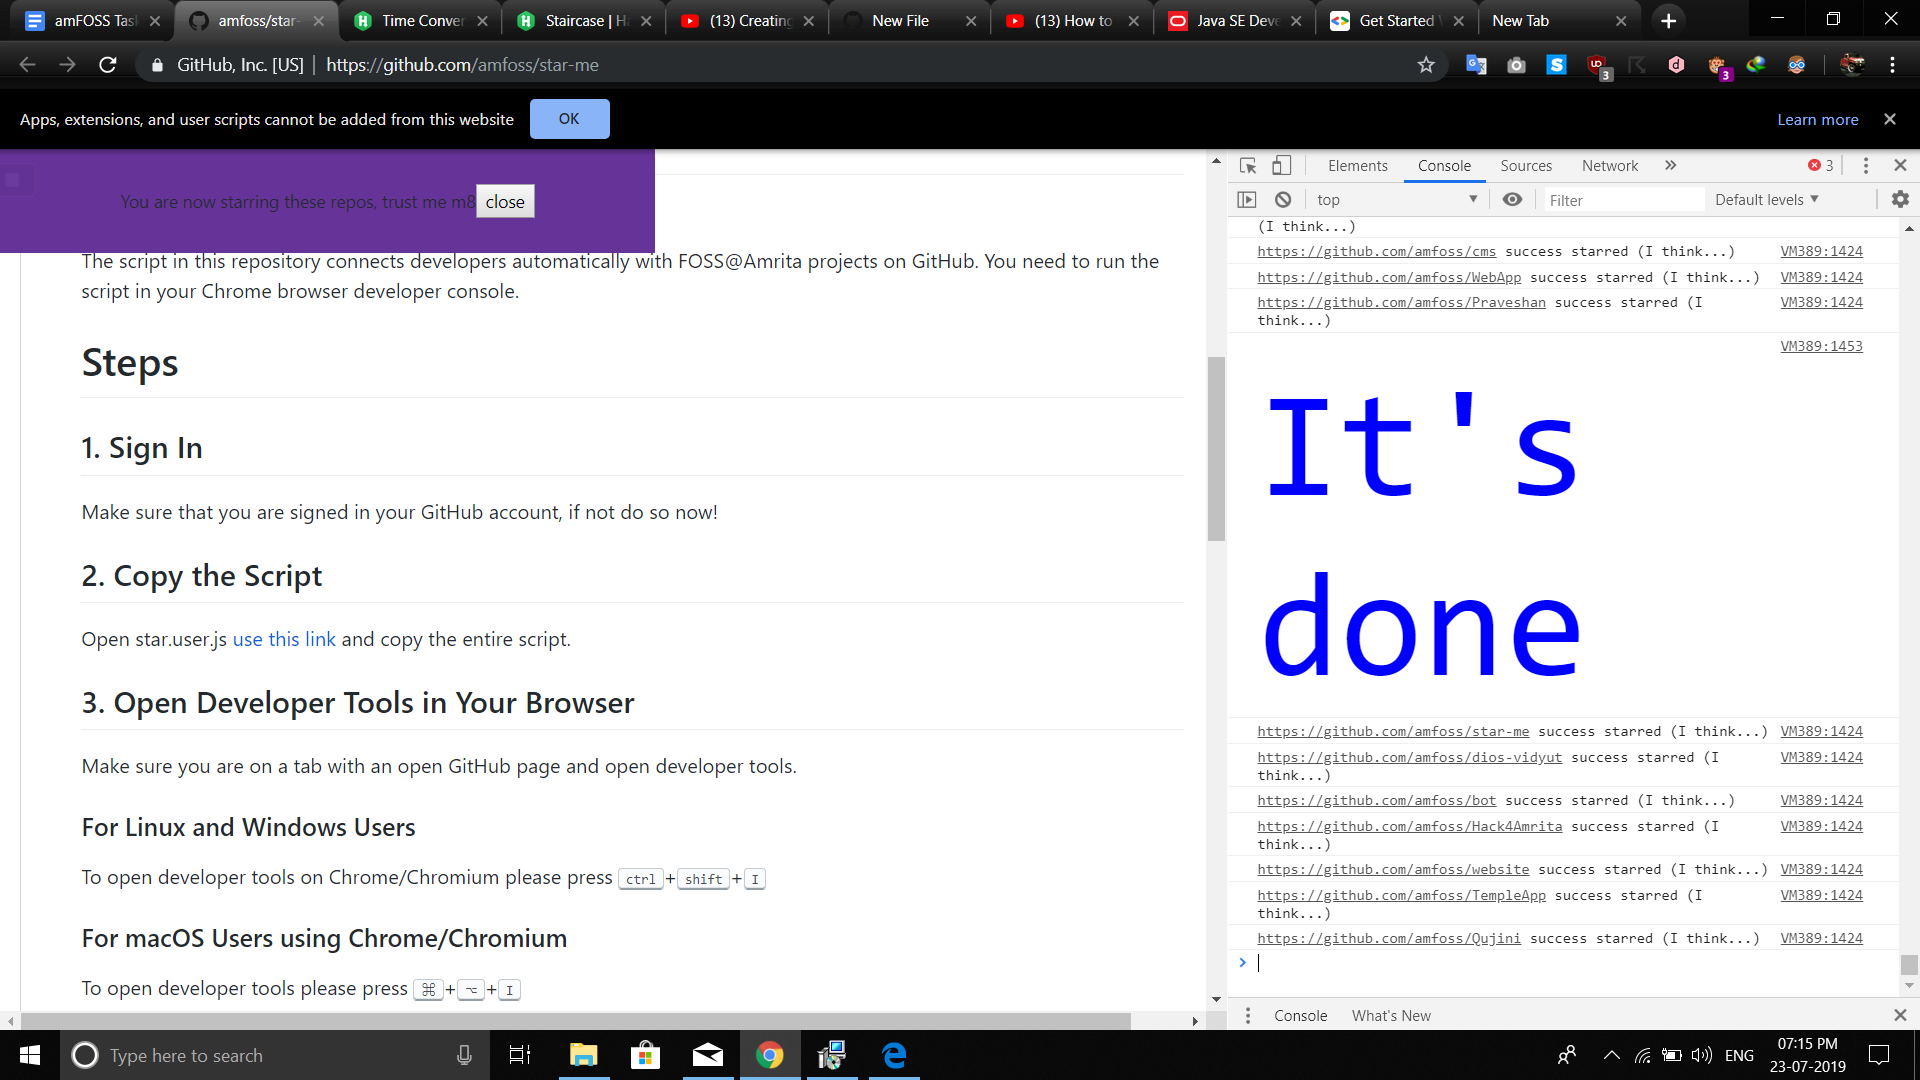
Task: Click the inspect element picker icon
Action: pyautogui.click(x=1248, y=166)
